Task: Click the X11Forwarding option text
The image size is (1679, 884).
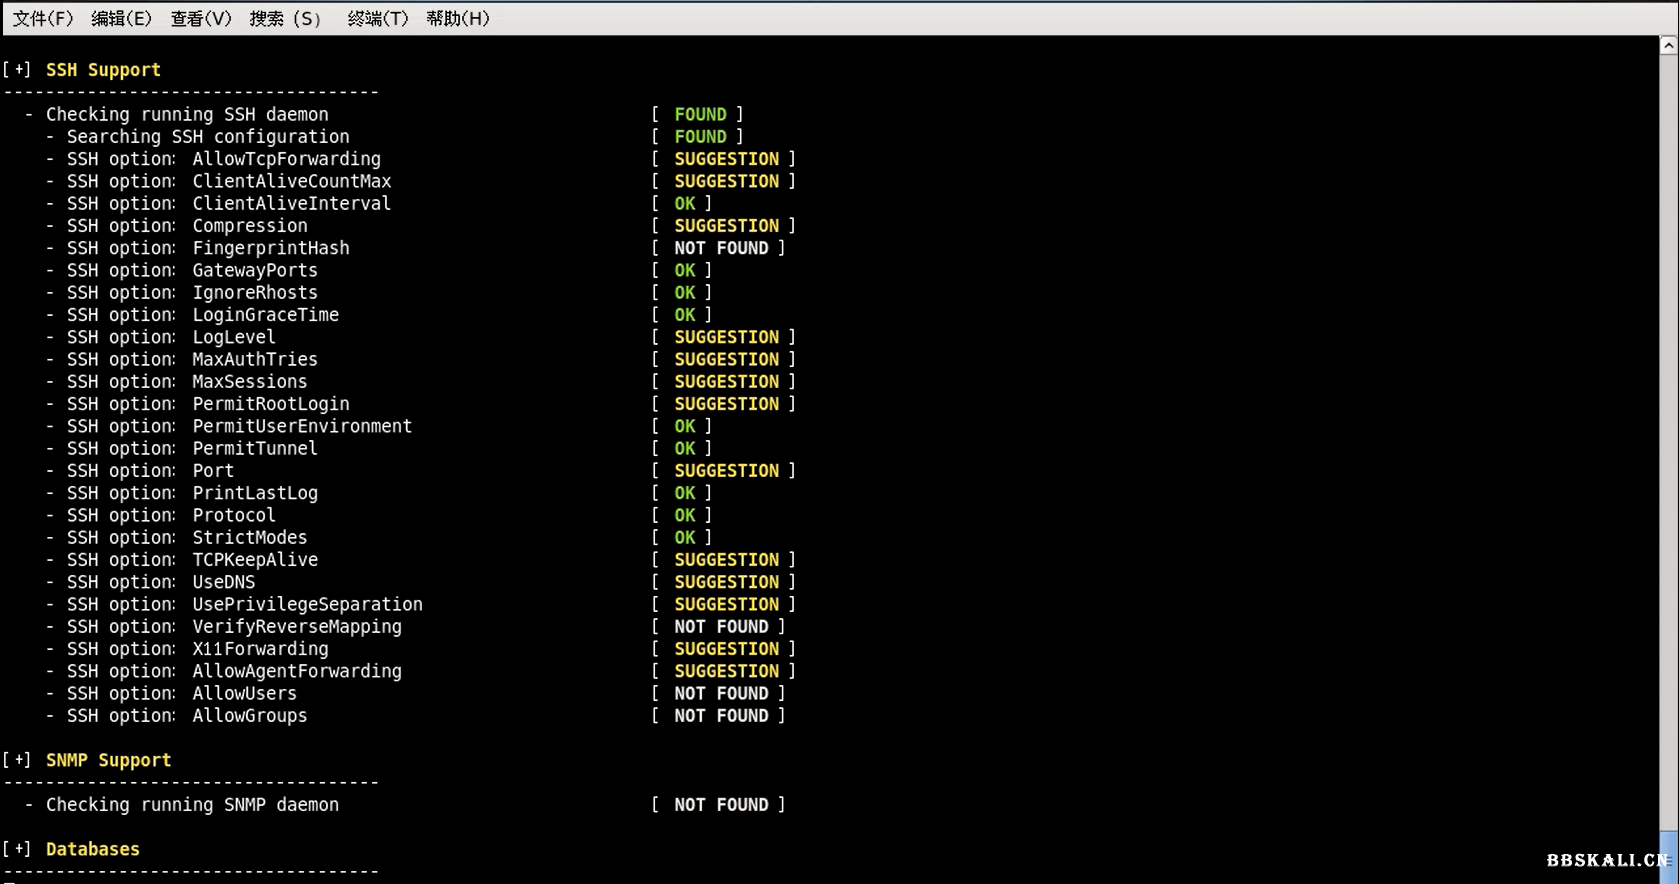Action: [260, 649]
